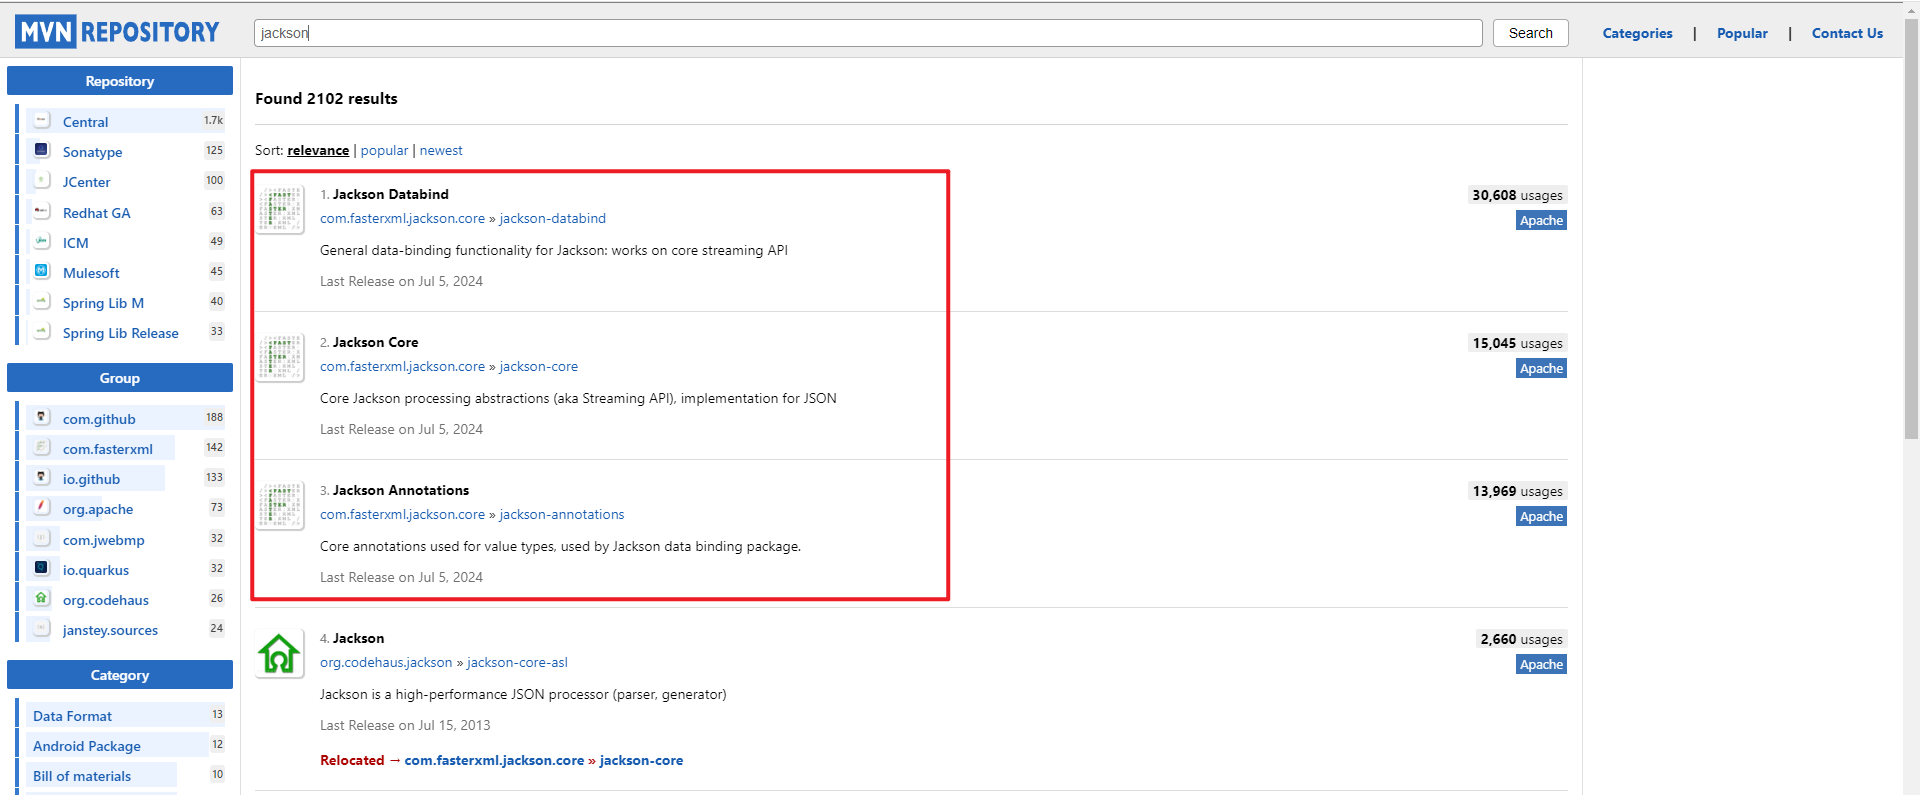Filter by org.apache group
This screenshot has height=795, width=1920.
(98, 509)
